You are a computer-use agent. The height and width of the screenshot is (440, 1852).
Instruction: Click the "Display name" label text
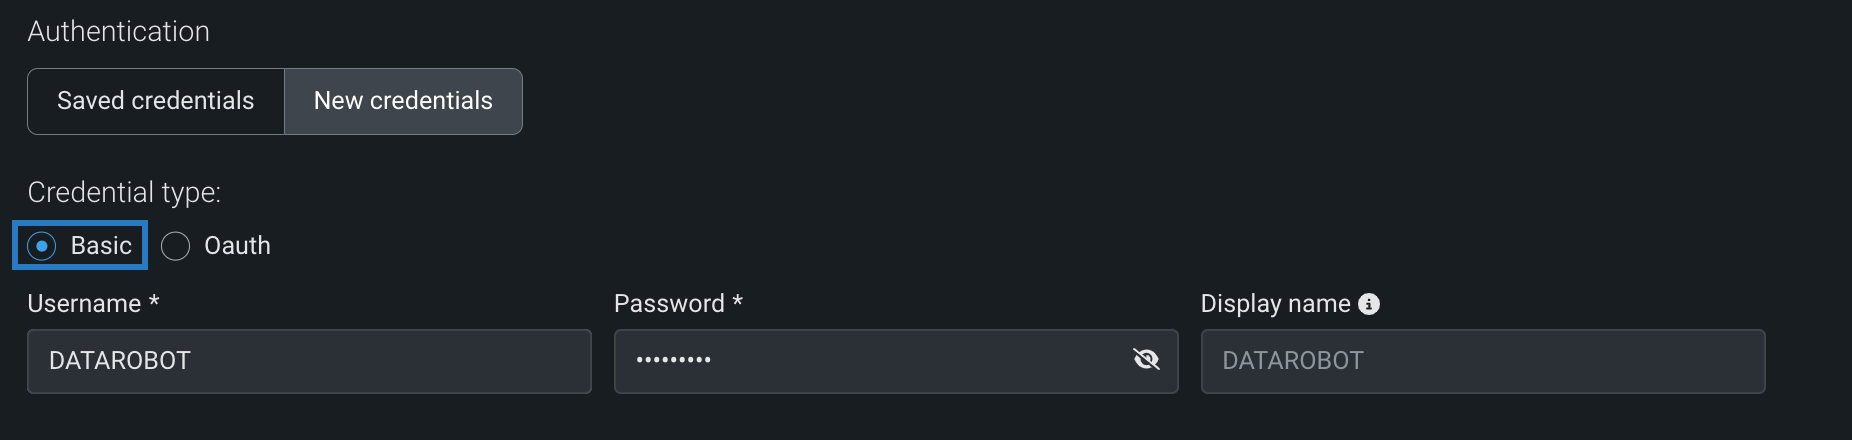pyautogui.click(x=1275, y=304)
